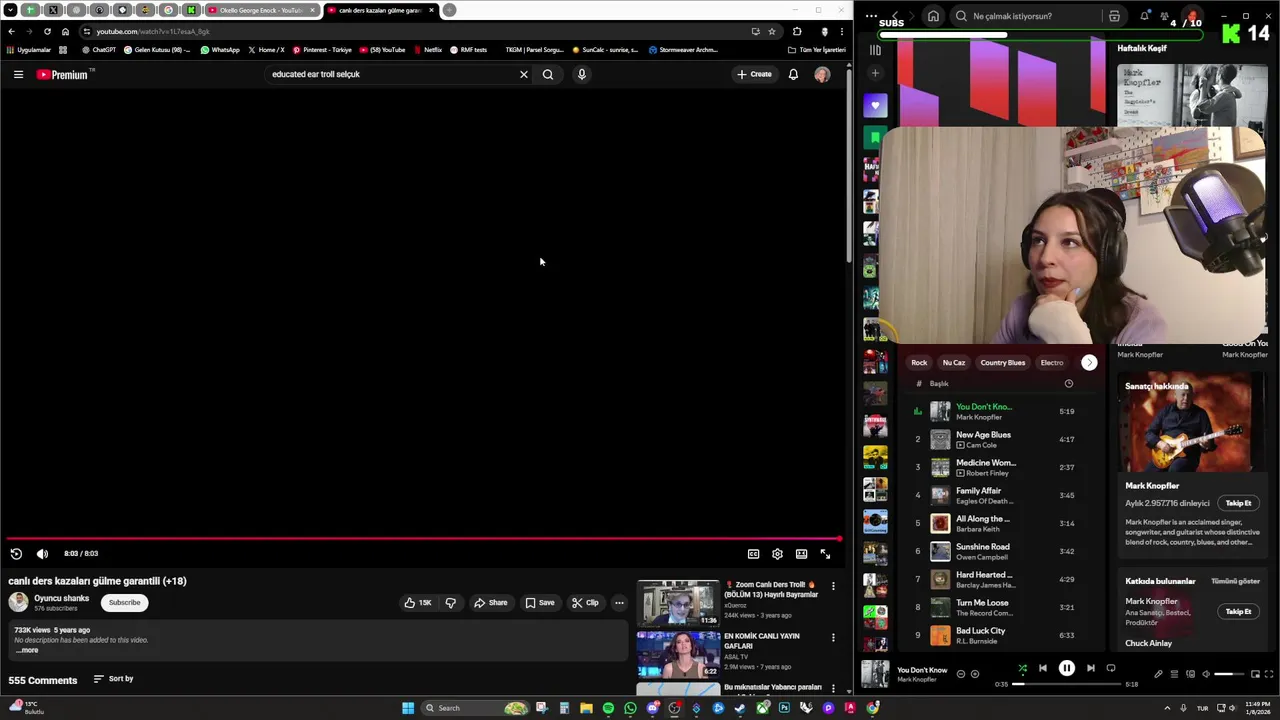Bookmark this page with the star

(771, 31)
